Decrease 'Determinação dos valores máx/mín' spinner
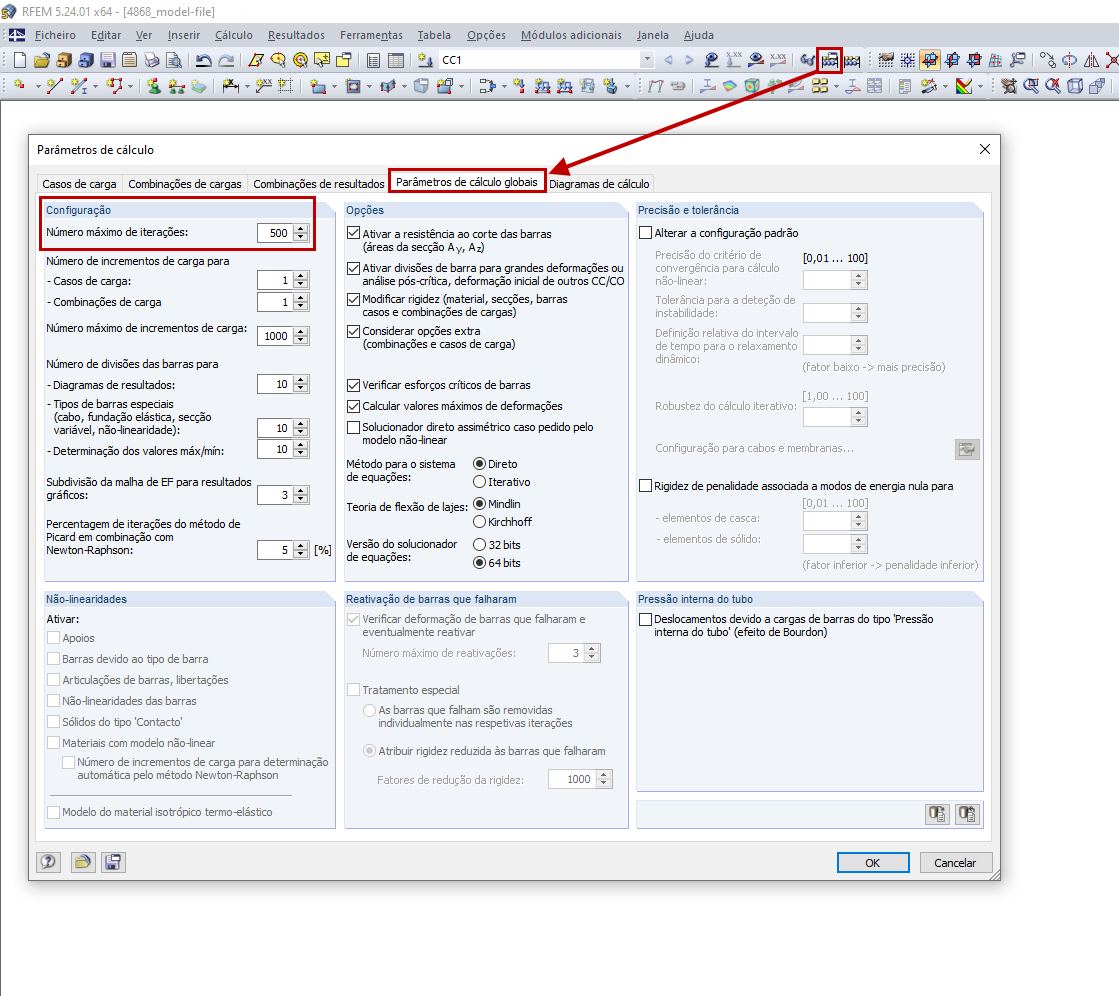The image size is (1119, 996). [x=301, y=453]
